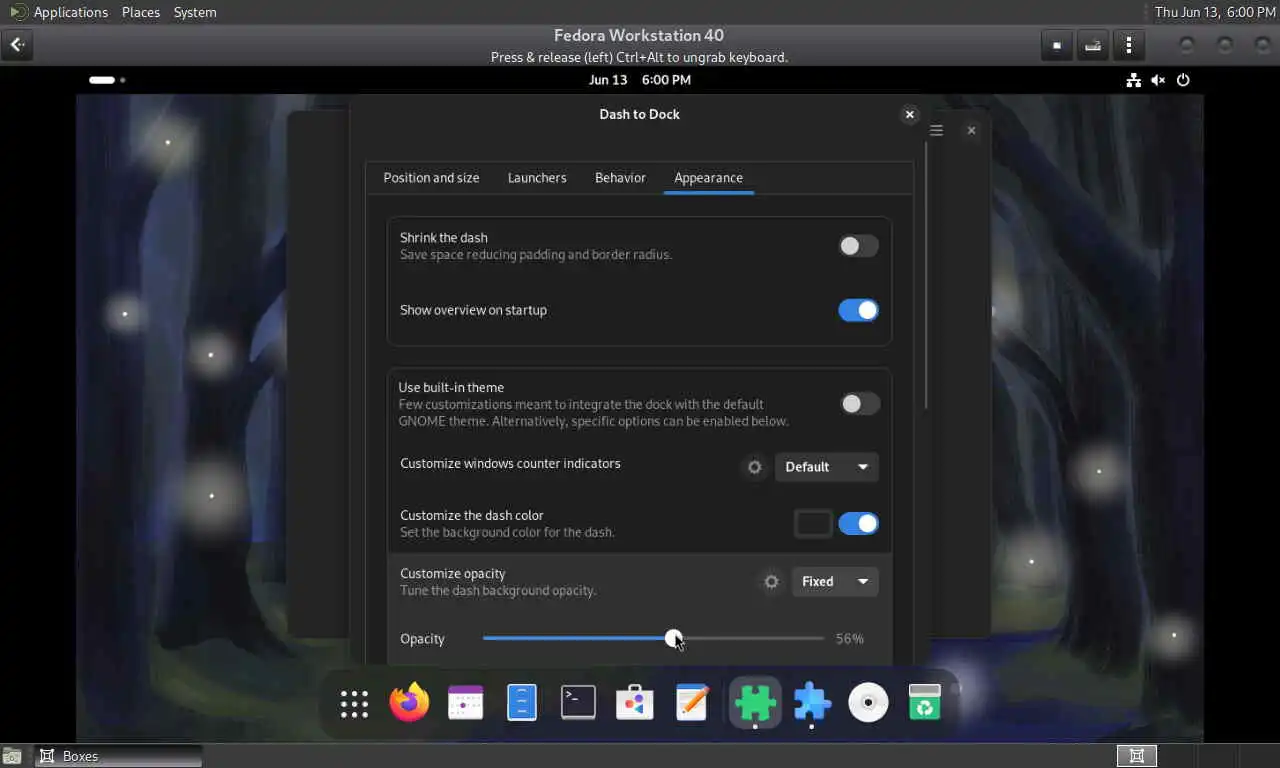Enable the Use built-in theme switch
Viewport: 1280px width, 768px height.
coord(859,404)
